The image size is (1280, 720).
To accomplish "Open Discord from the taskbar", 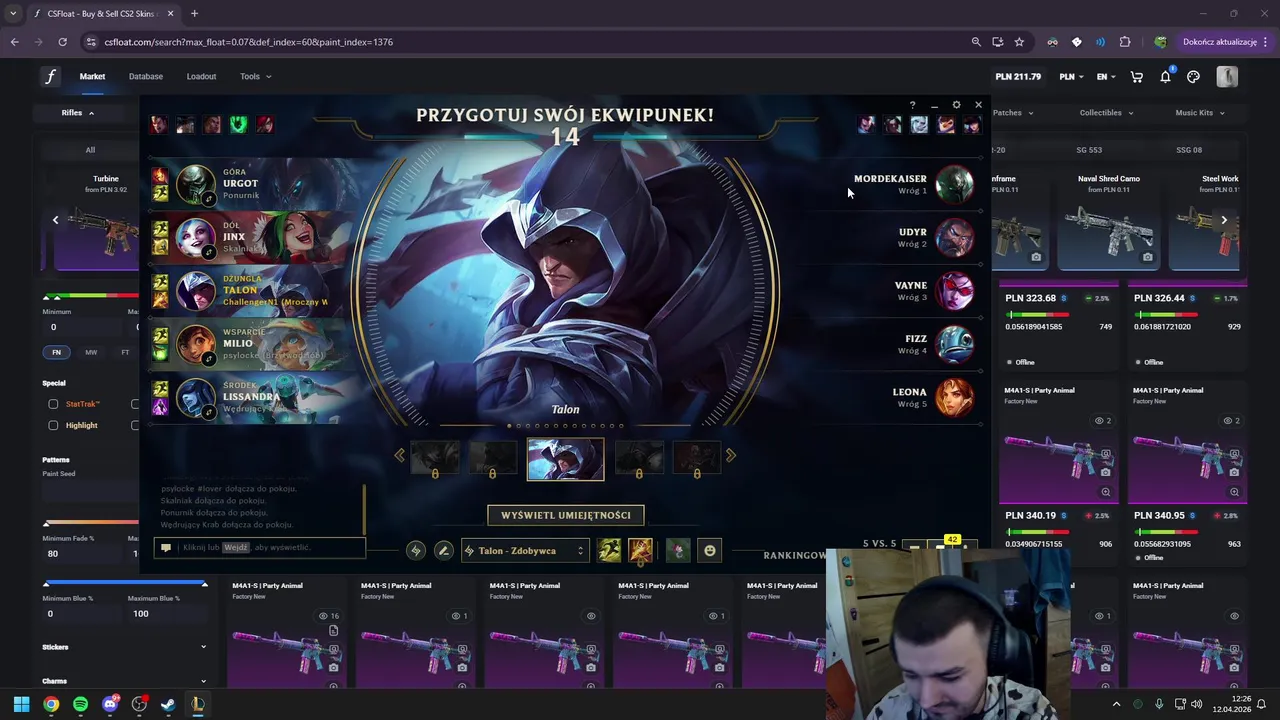I will [110, 704].
